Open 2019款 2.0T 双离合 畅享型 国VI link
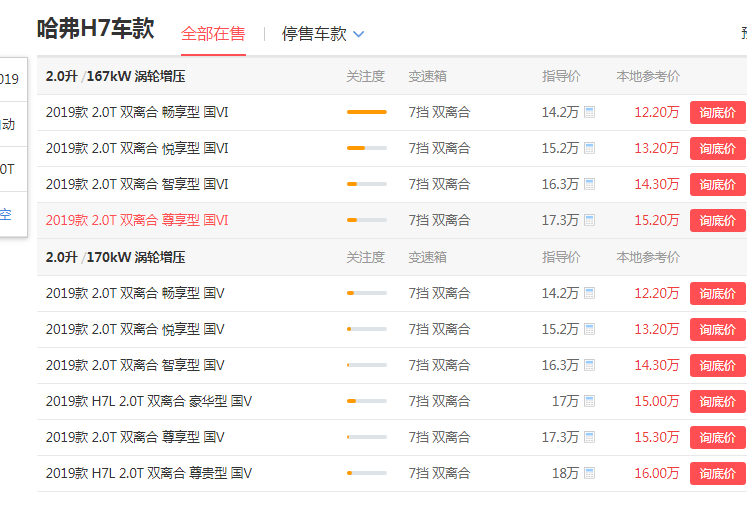 pos(137,112)
